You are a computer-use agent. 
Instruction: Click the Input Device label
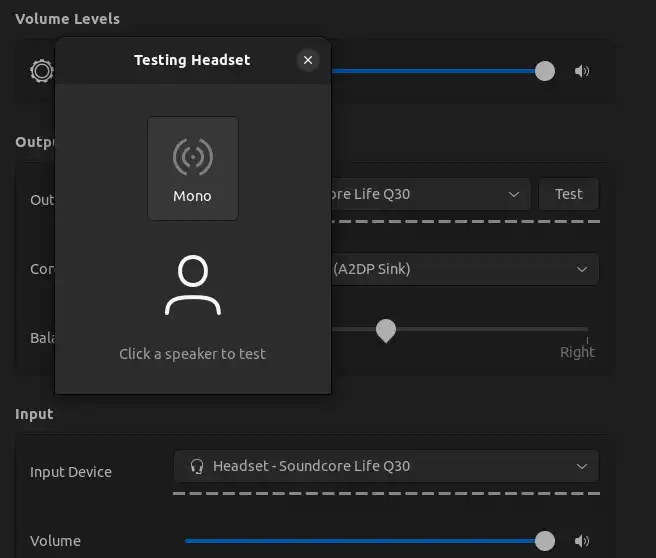(71, 472)
